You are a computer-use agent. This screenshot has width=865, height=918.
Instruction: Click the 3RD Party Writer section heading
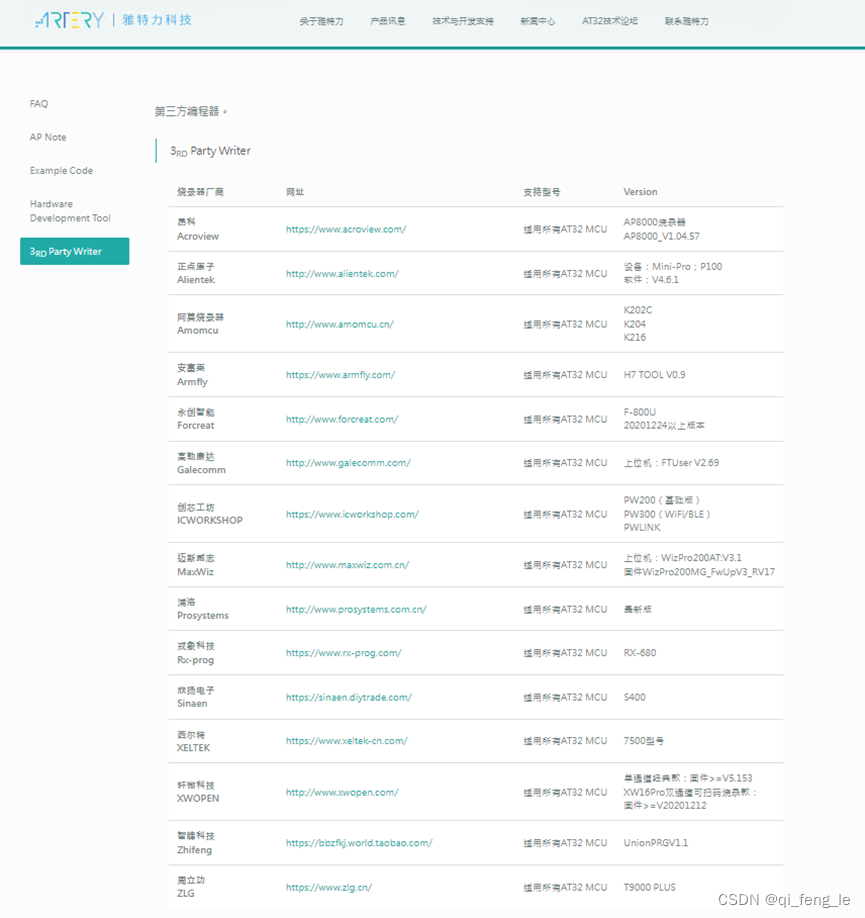210,151
